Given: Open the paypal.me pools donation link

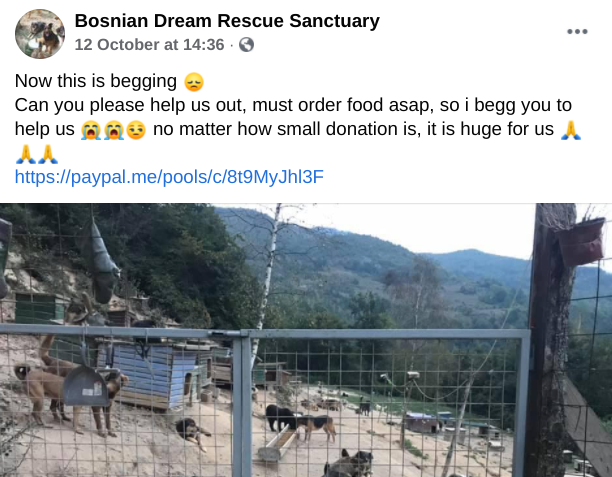Looking at the screenshot, I should [169, 177].
